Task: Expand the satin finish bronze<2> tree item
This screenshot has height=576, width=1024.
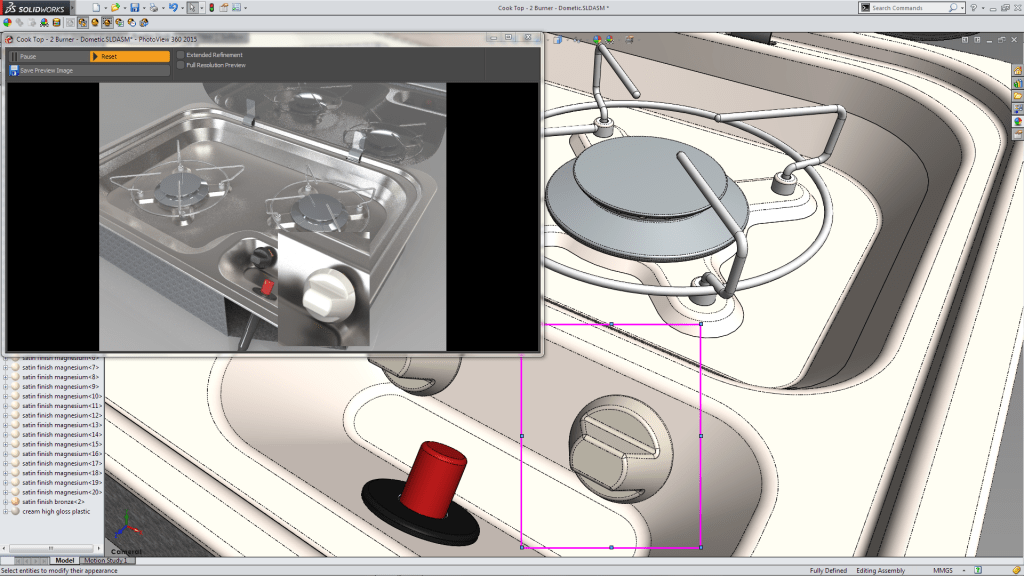Action: 6,501
